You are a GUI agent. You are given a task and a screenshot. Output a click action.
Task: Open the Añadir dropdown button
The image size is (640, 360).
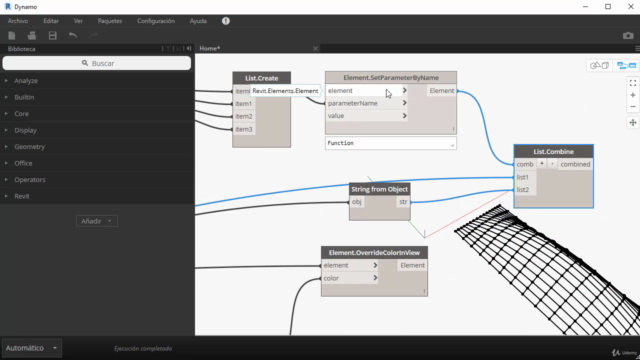(97, 221)
